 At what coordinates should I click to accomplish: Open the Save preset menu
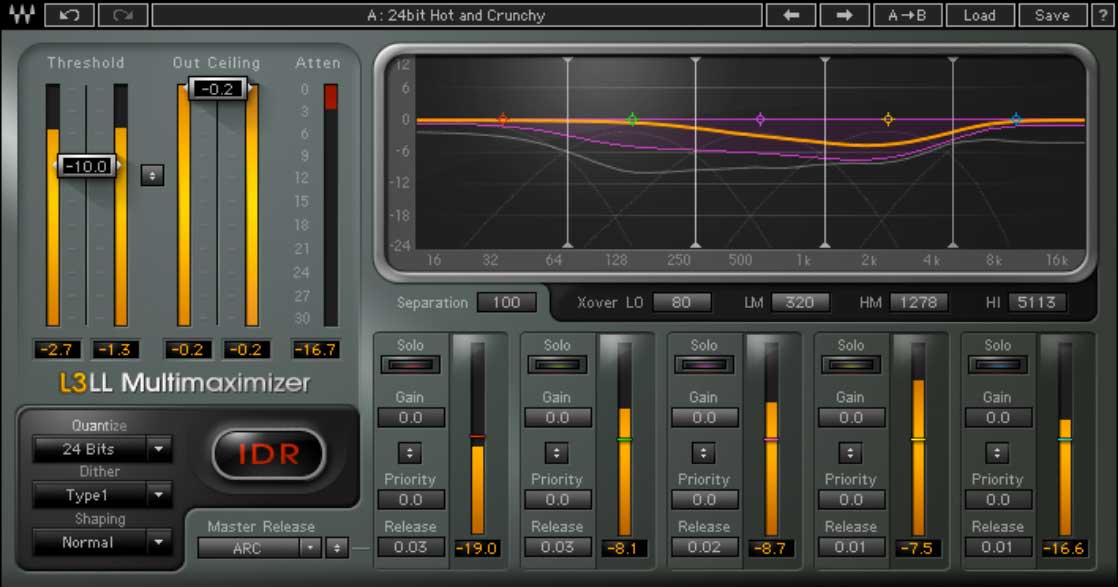tap(1052, 15)
